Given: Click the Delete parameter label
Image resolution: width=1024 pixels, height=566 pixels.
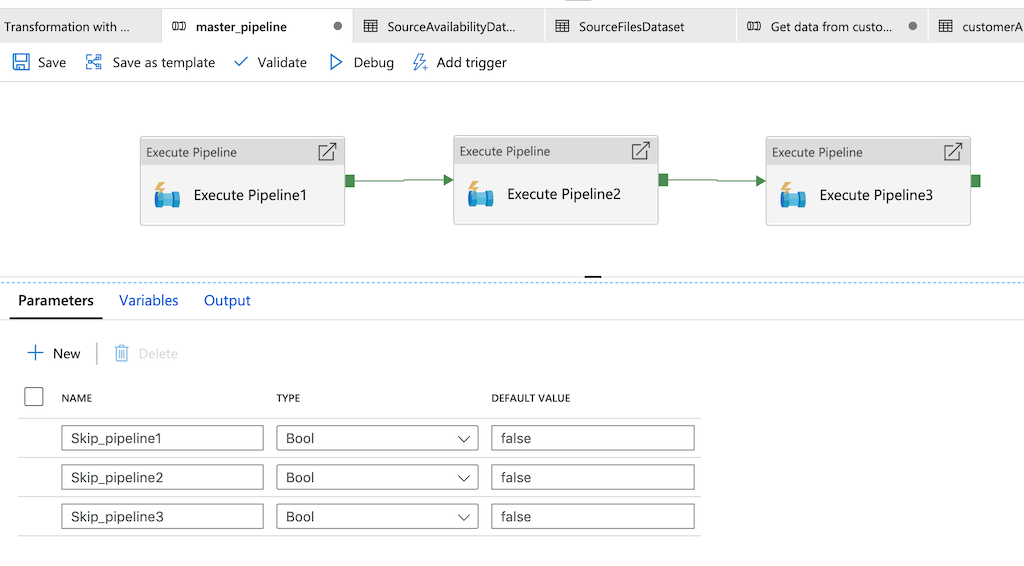Looking at the screenshot, I should [x=158, y=354].
